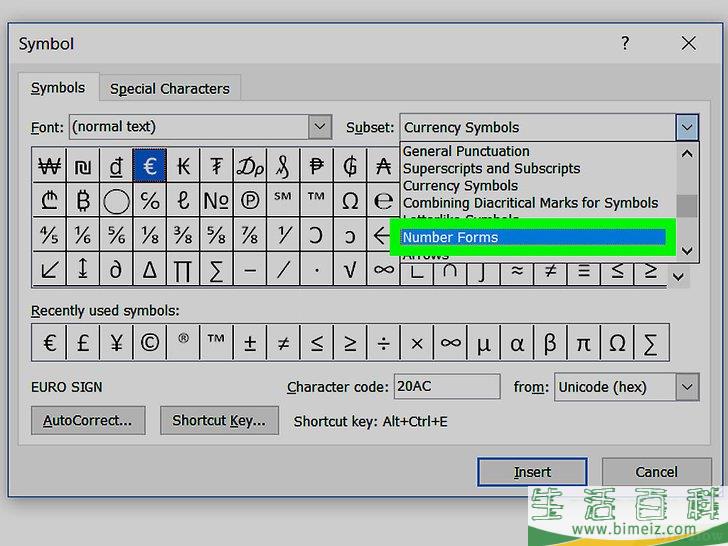
Task: Select the one-eighth fraction symbol
Action: point(150,236)
